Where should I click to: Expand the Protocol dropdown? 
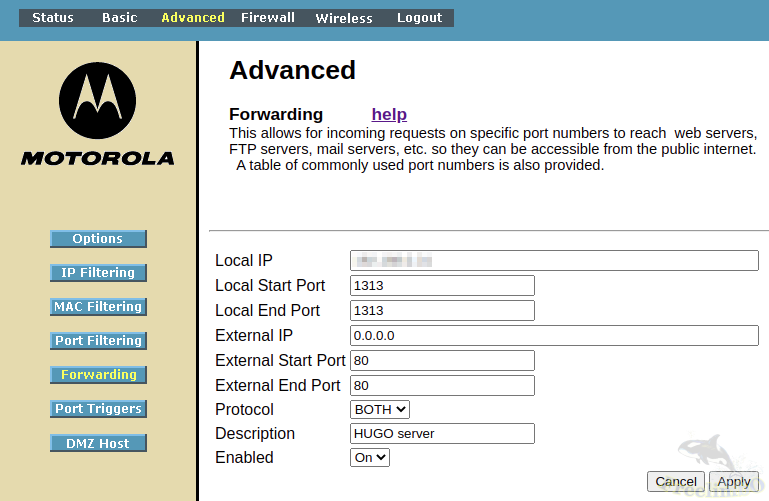click(x=380, y=409)
